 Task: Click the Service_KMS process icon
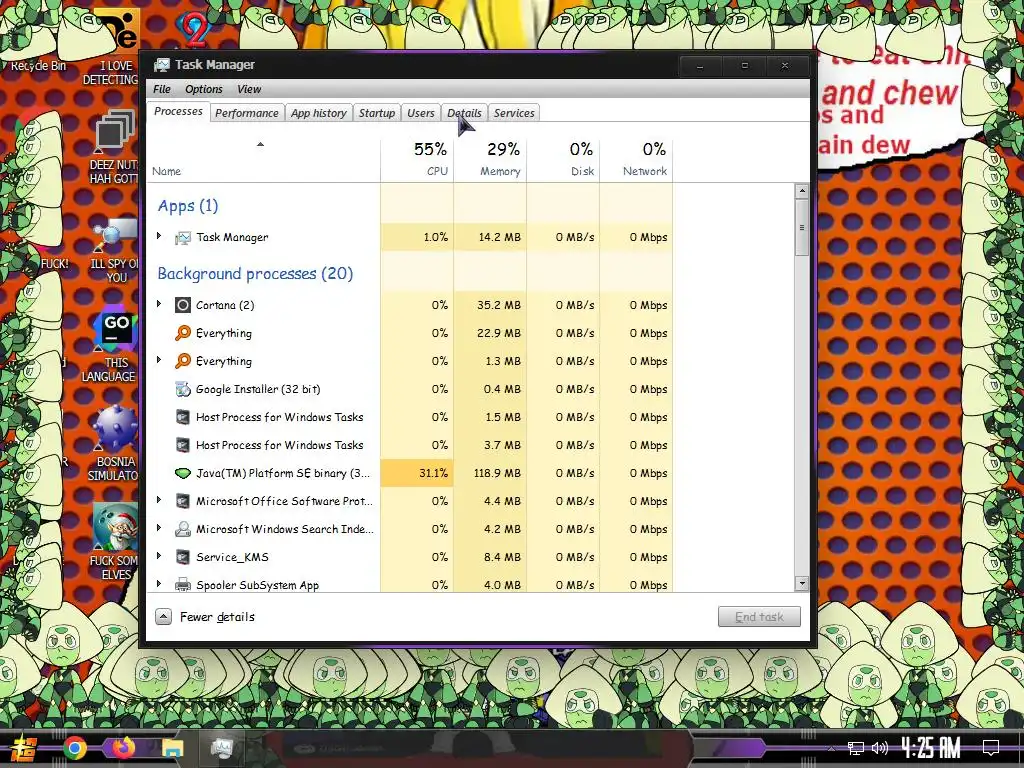click(183, 557)
